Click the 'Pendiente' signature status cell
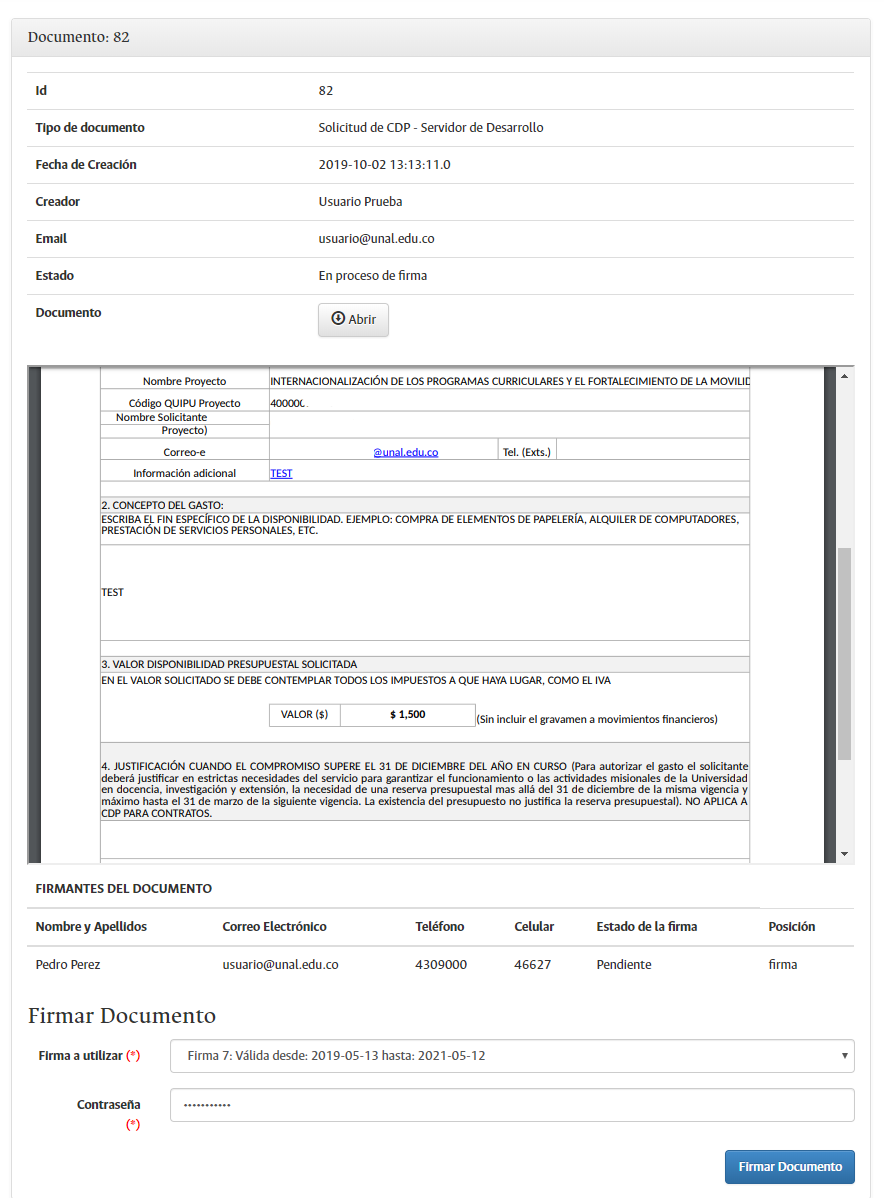Image resolution: width=884 pixels, height=1198 pixels. pyautogui.click(x=623, y=965)
